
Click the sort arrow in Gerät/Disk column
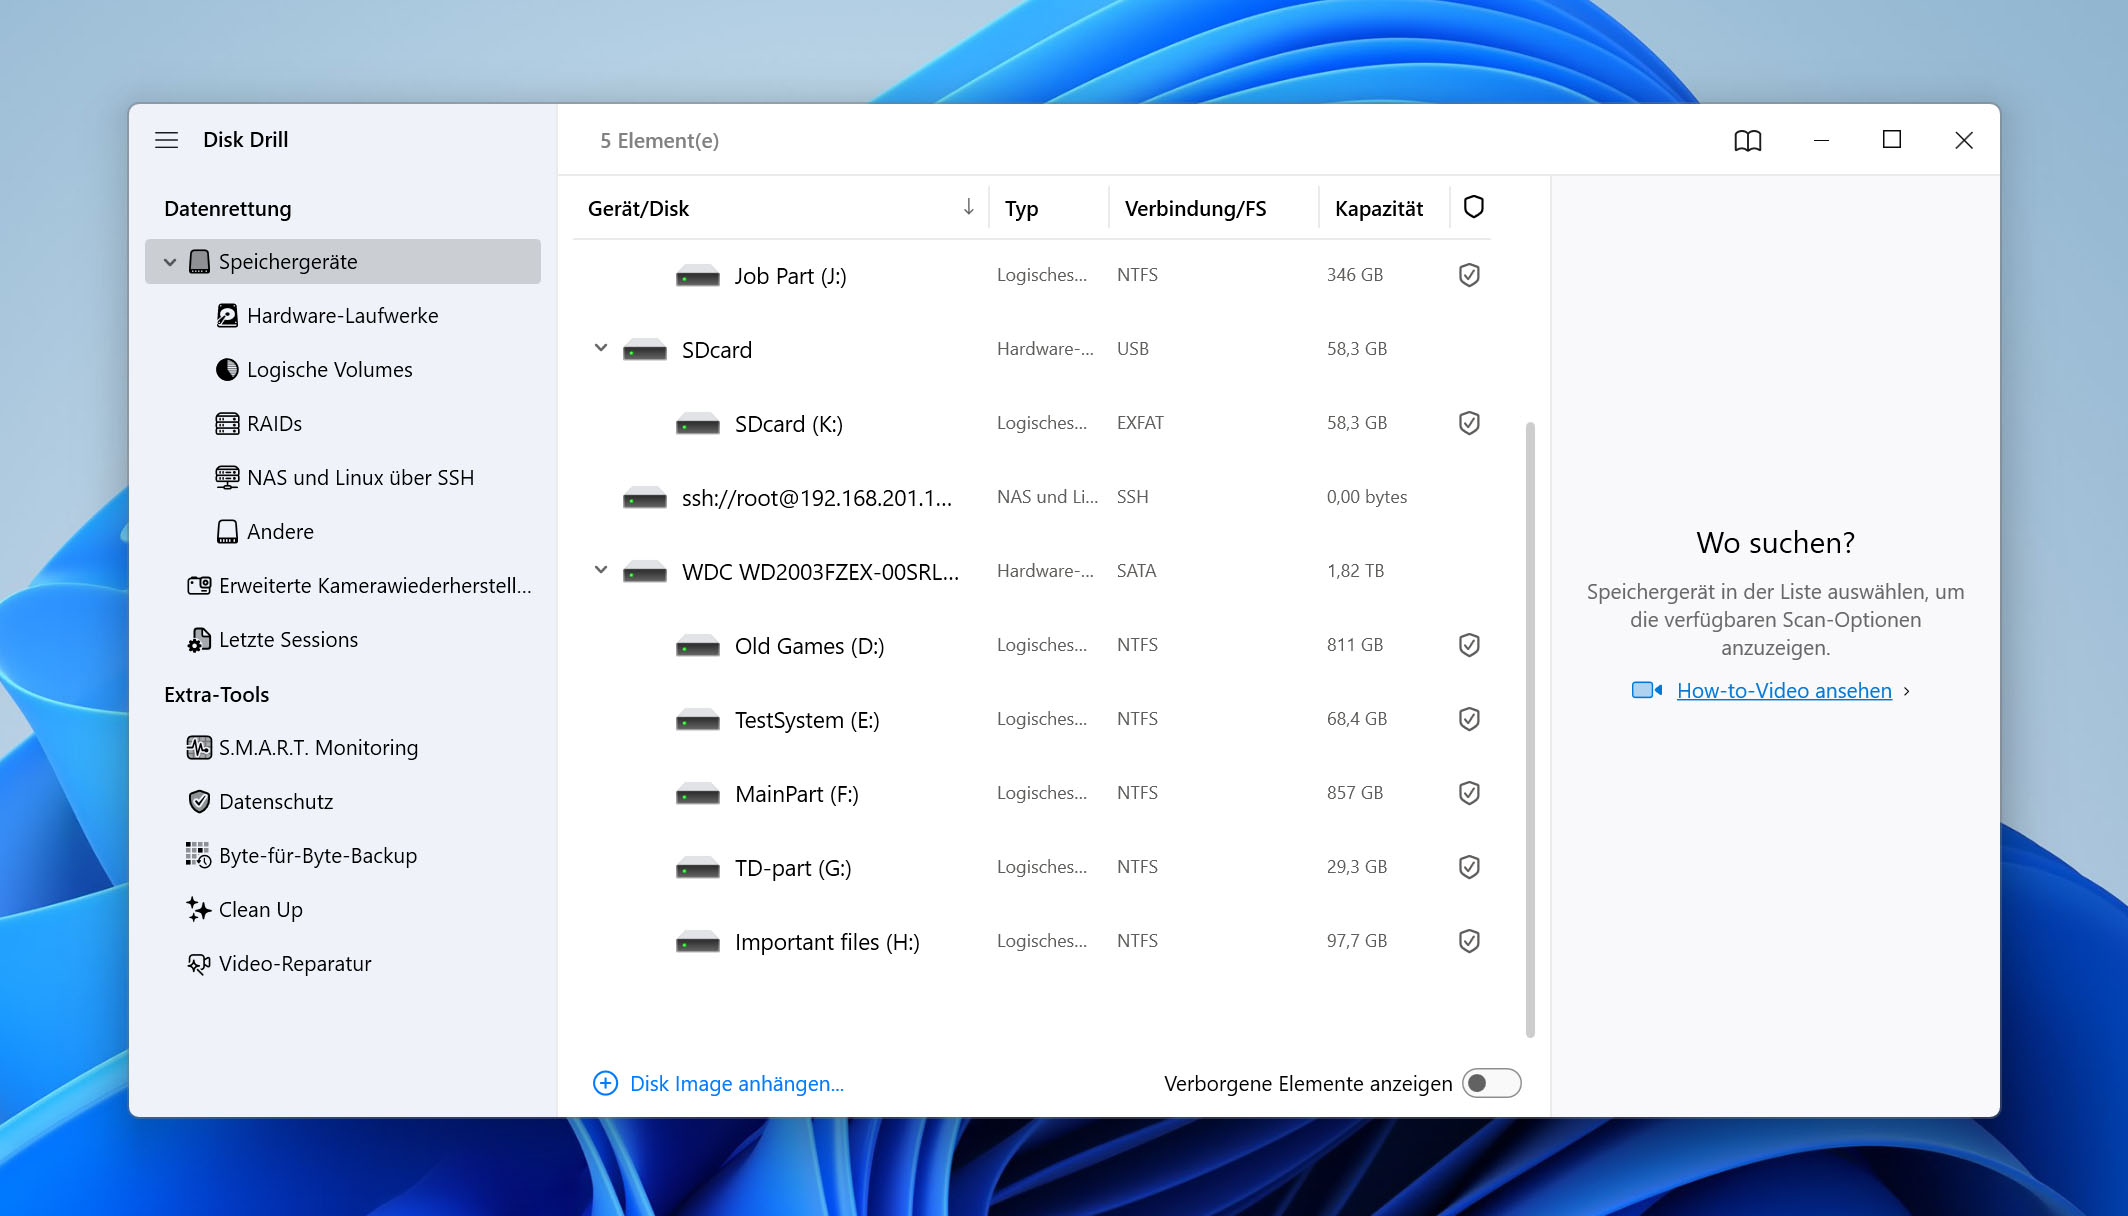point(968,207)
